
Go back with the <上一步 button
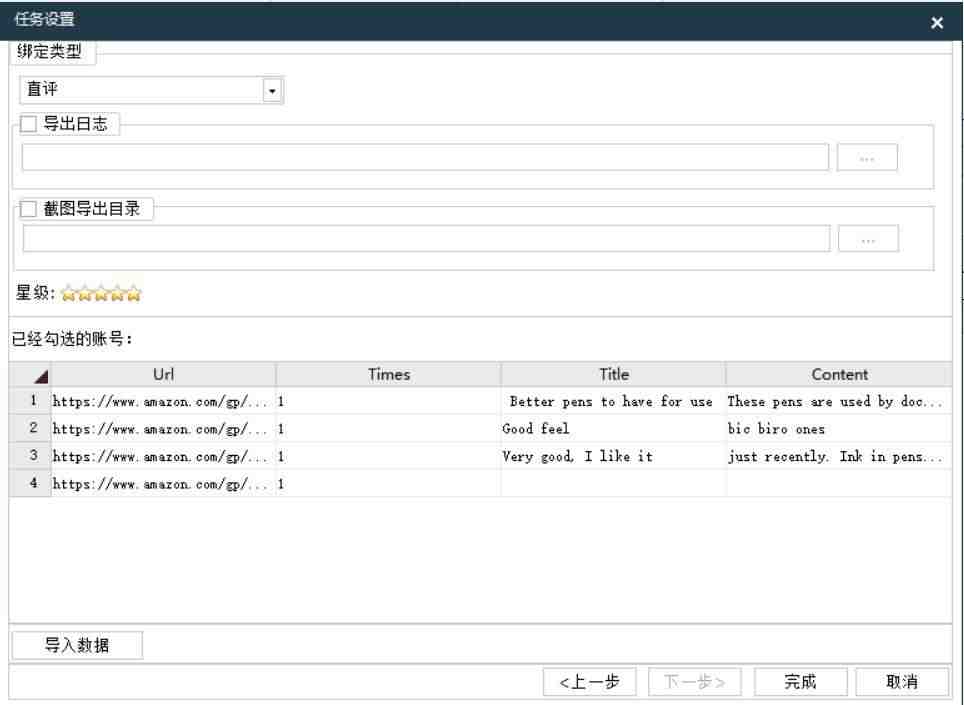[x=590, y=682]
